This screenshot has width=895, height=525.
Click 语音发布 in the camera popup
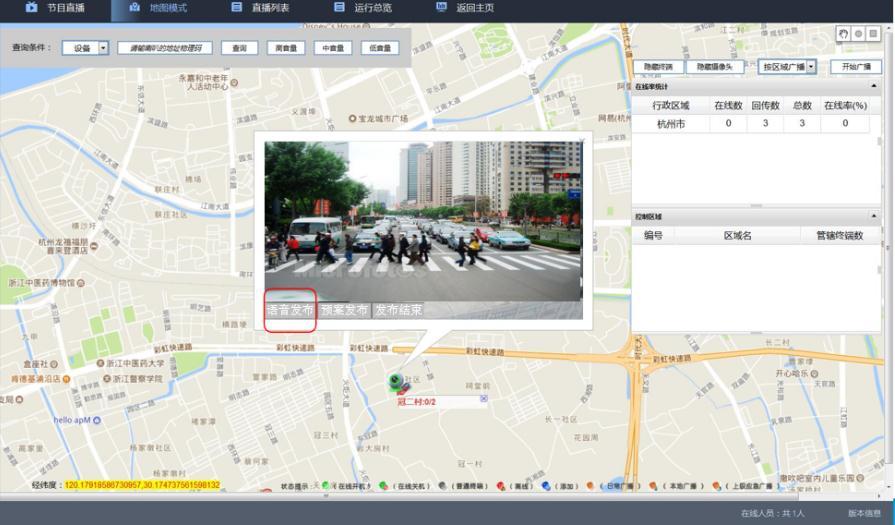pyautogui.click(x=290, y=310)
